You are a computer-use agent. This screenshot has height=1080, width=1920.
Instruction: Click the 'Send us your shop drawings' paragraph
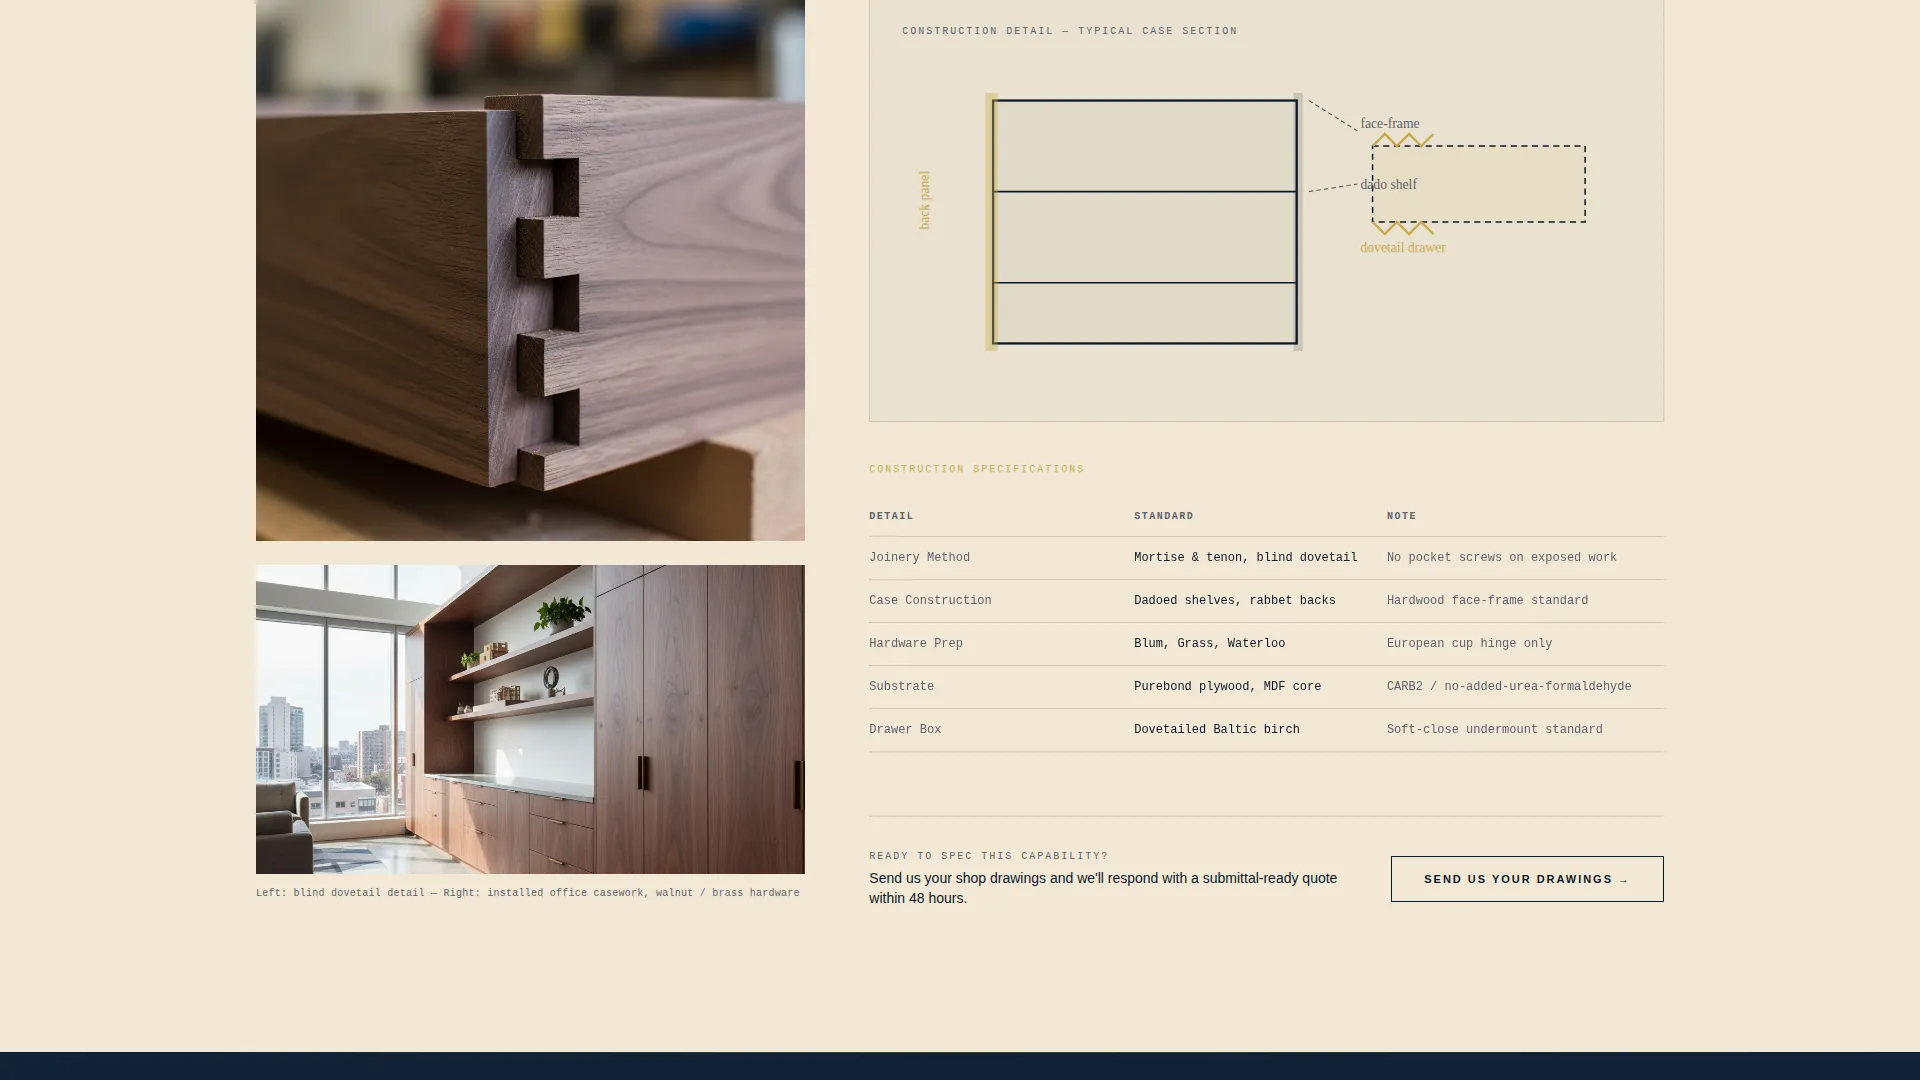click(x=1103, y=888)
